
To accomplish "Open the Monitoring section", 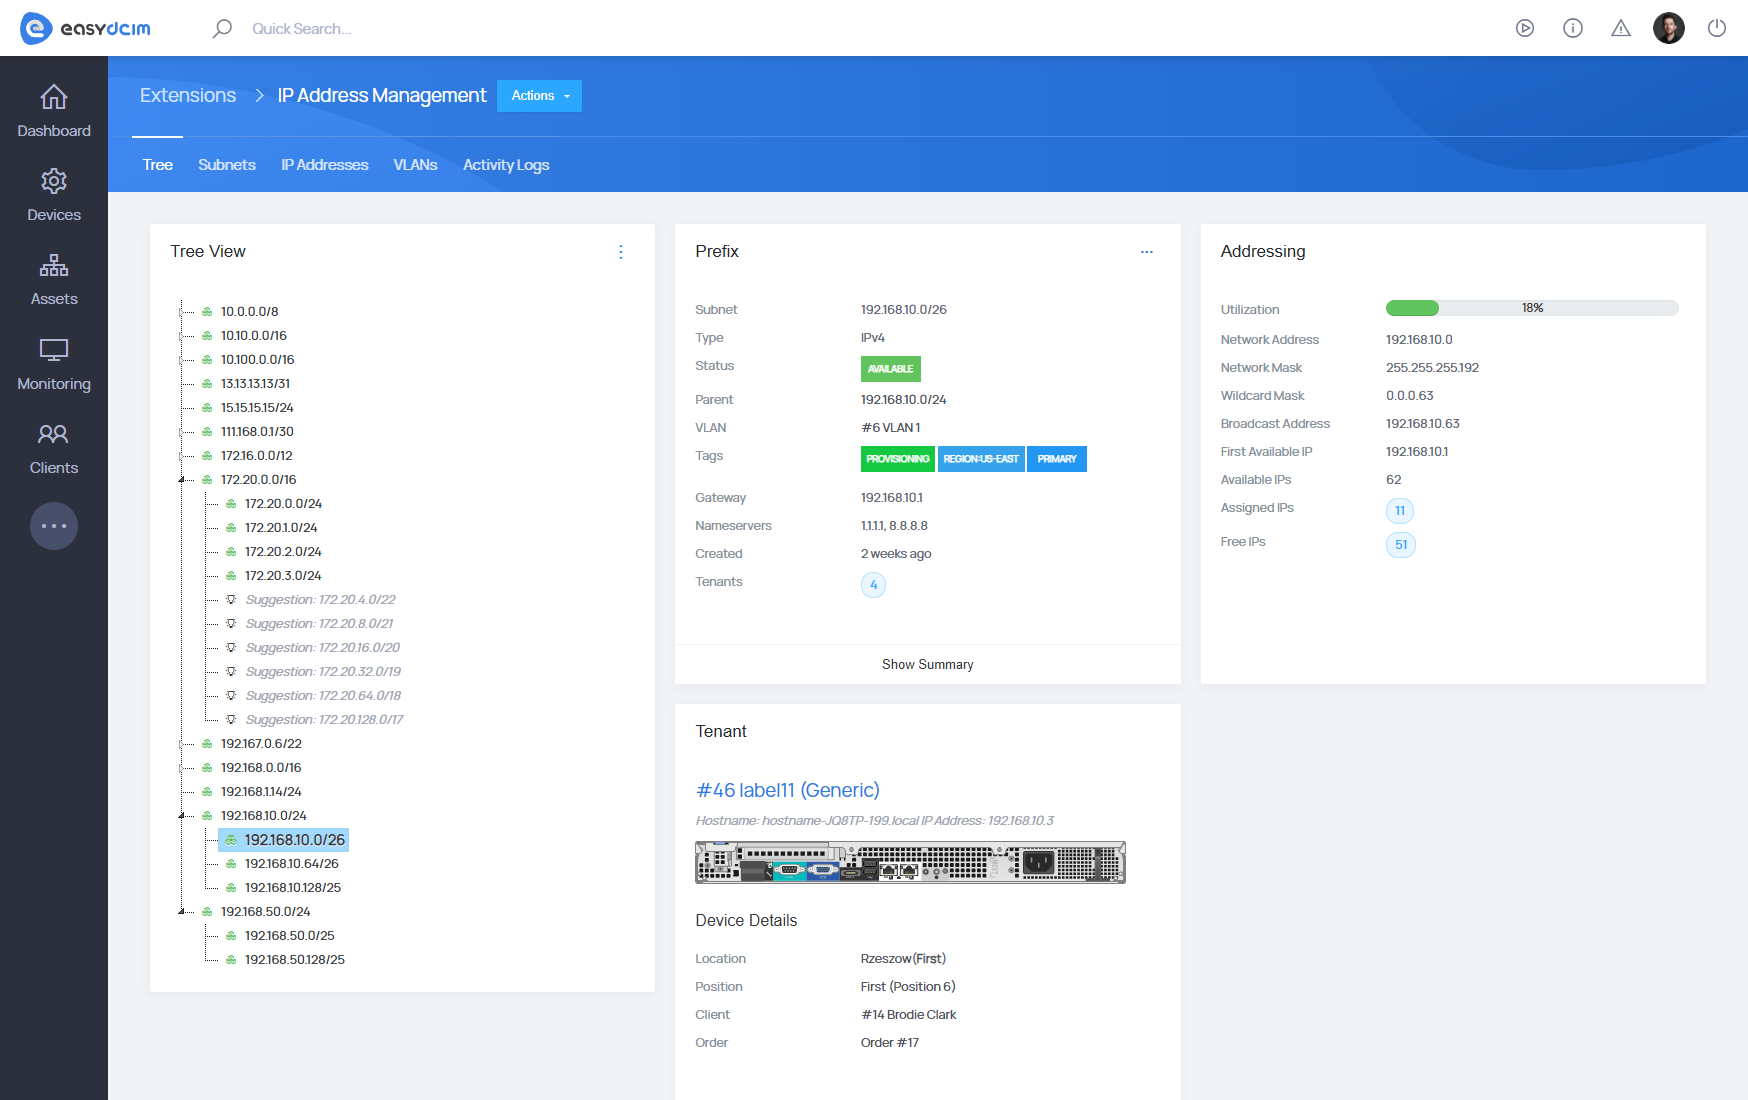I will (54, 364).
